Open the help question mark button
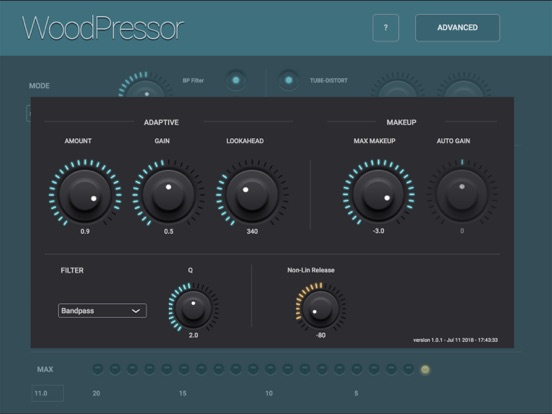Viewport: 552px width, 414px height. pos(385,28)
